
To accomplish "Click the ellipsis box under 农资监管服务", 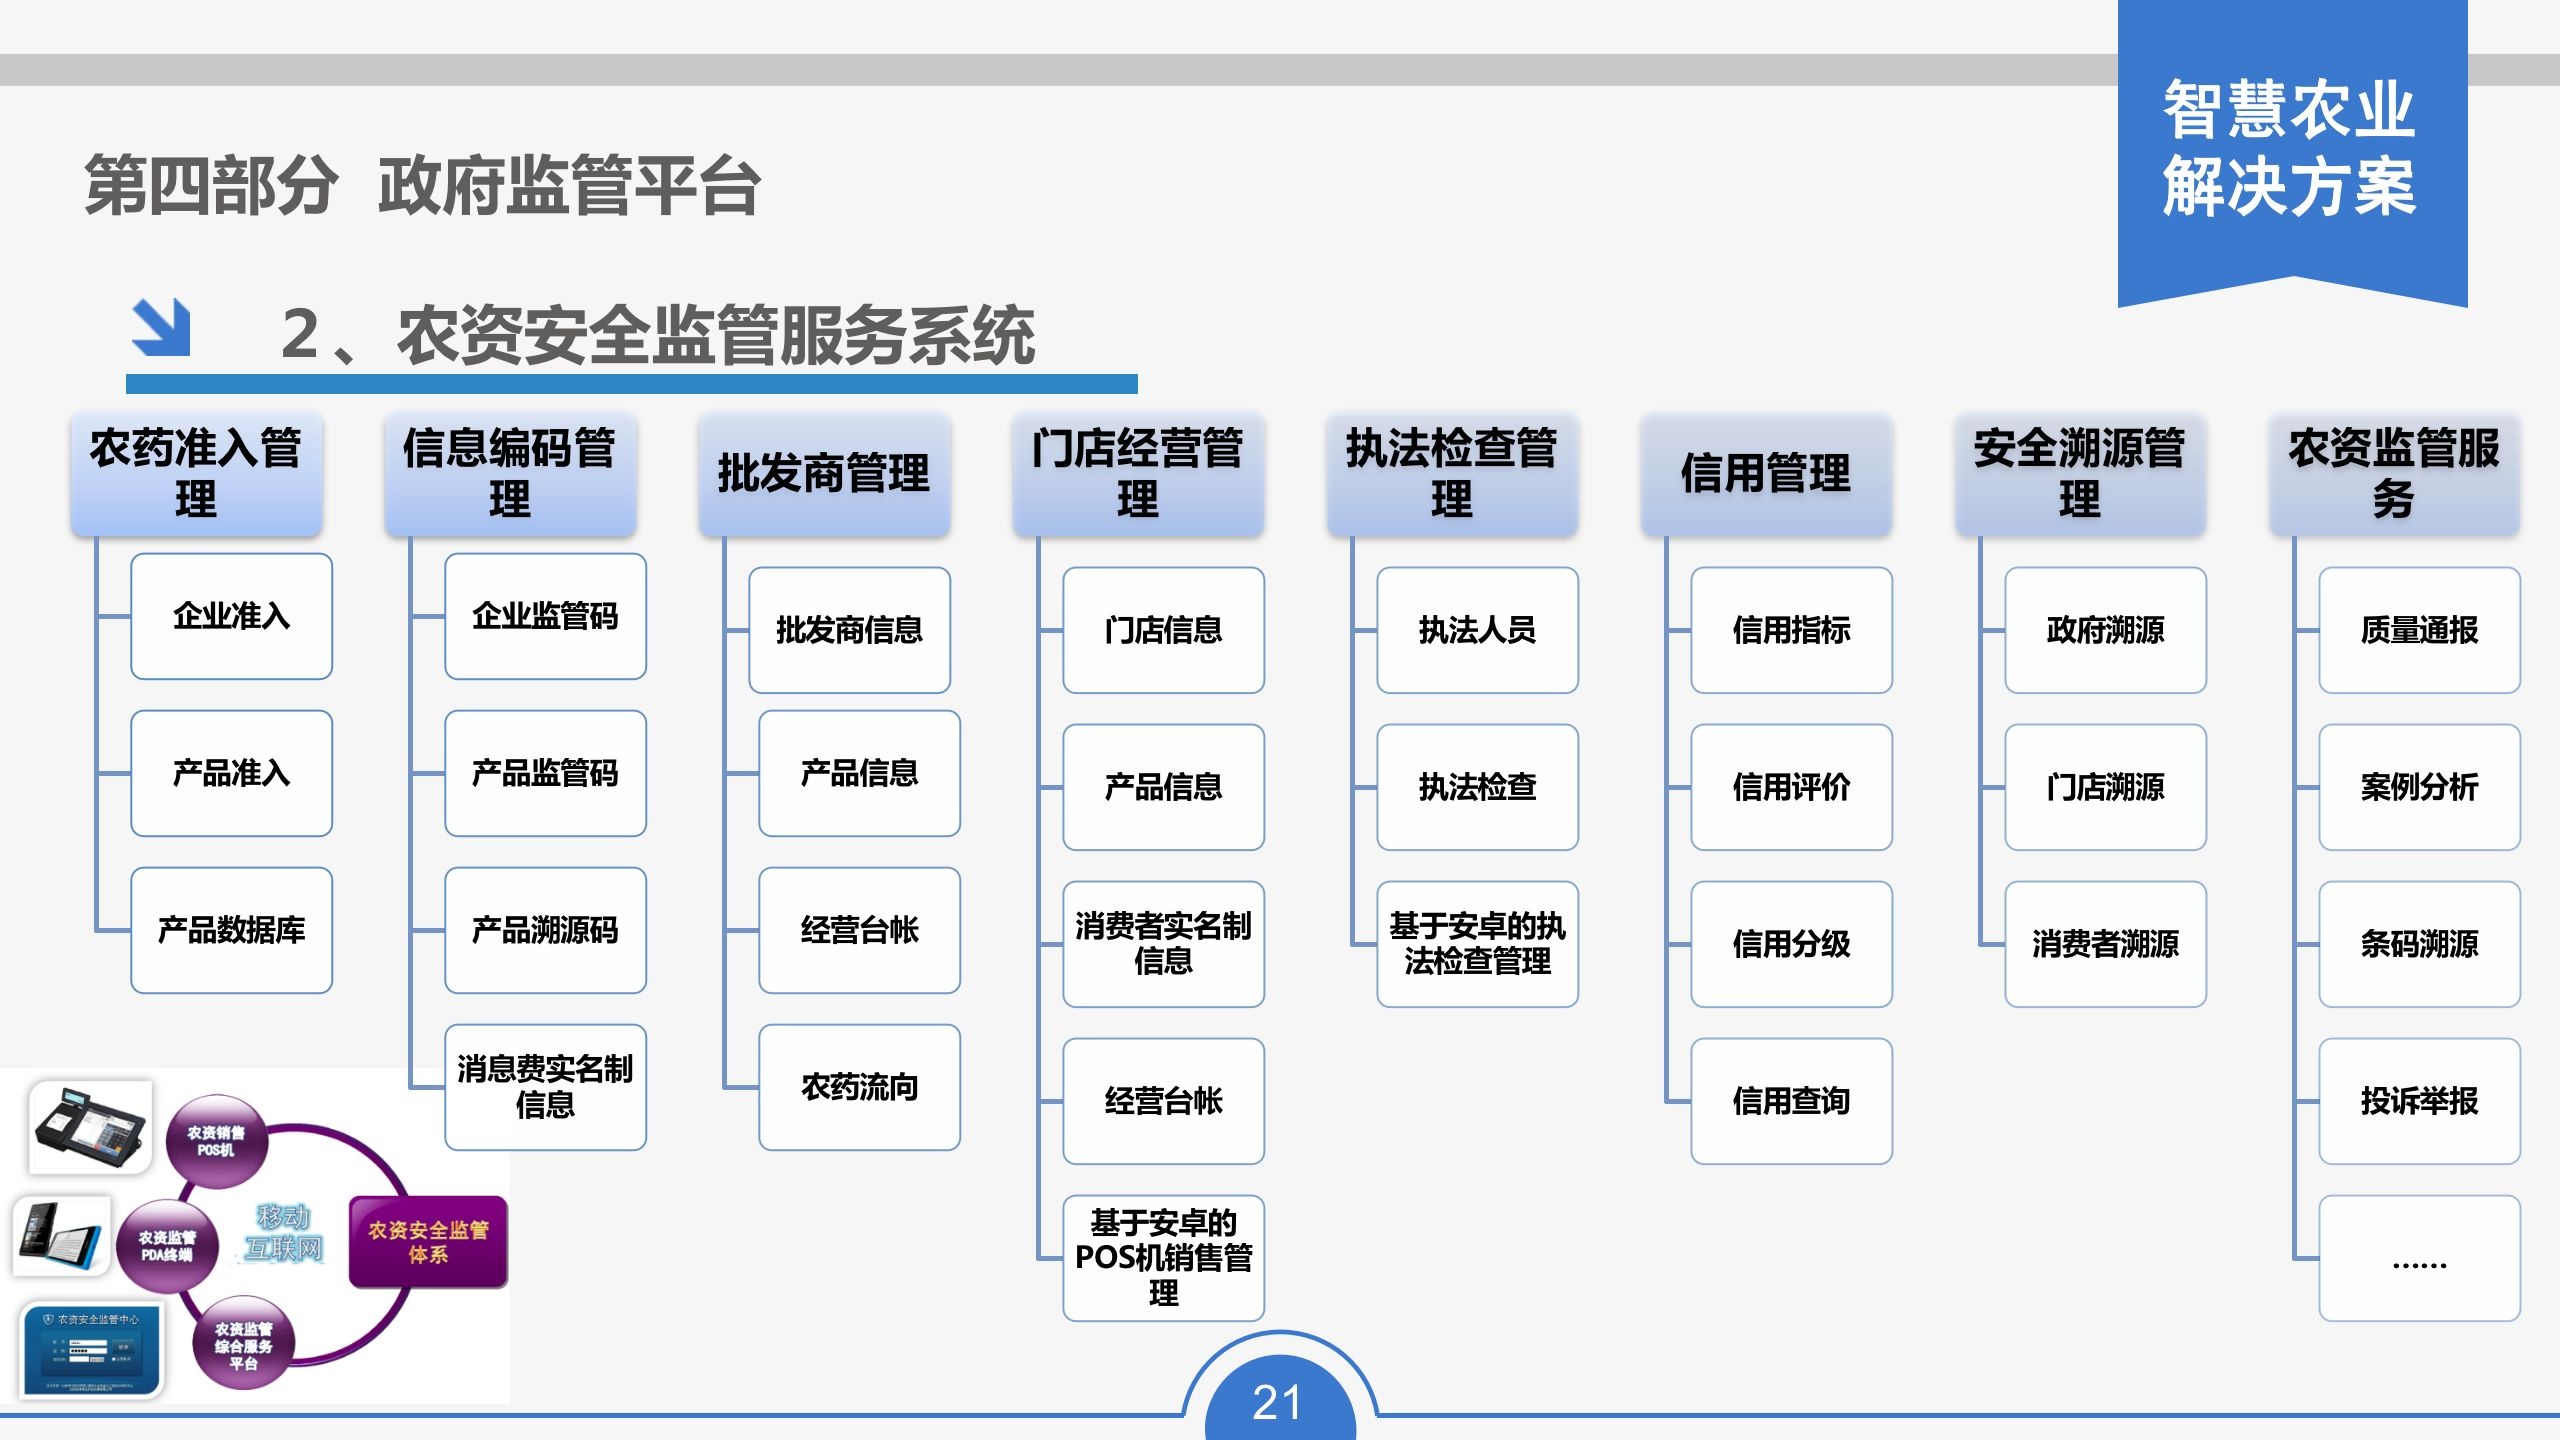I will coord(2419,1258).
